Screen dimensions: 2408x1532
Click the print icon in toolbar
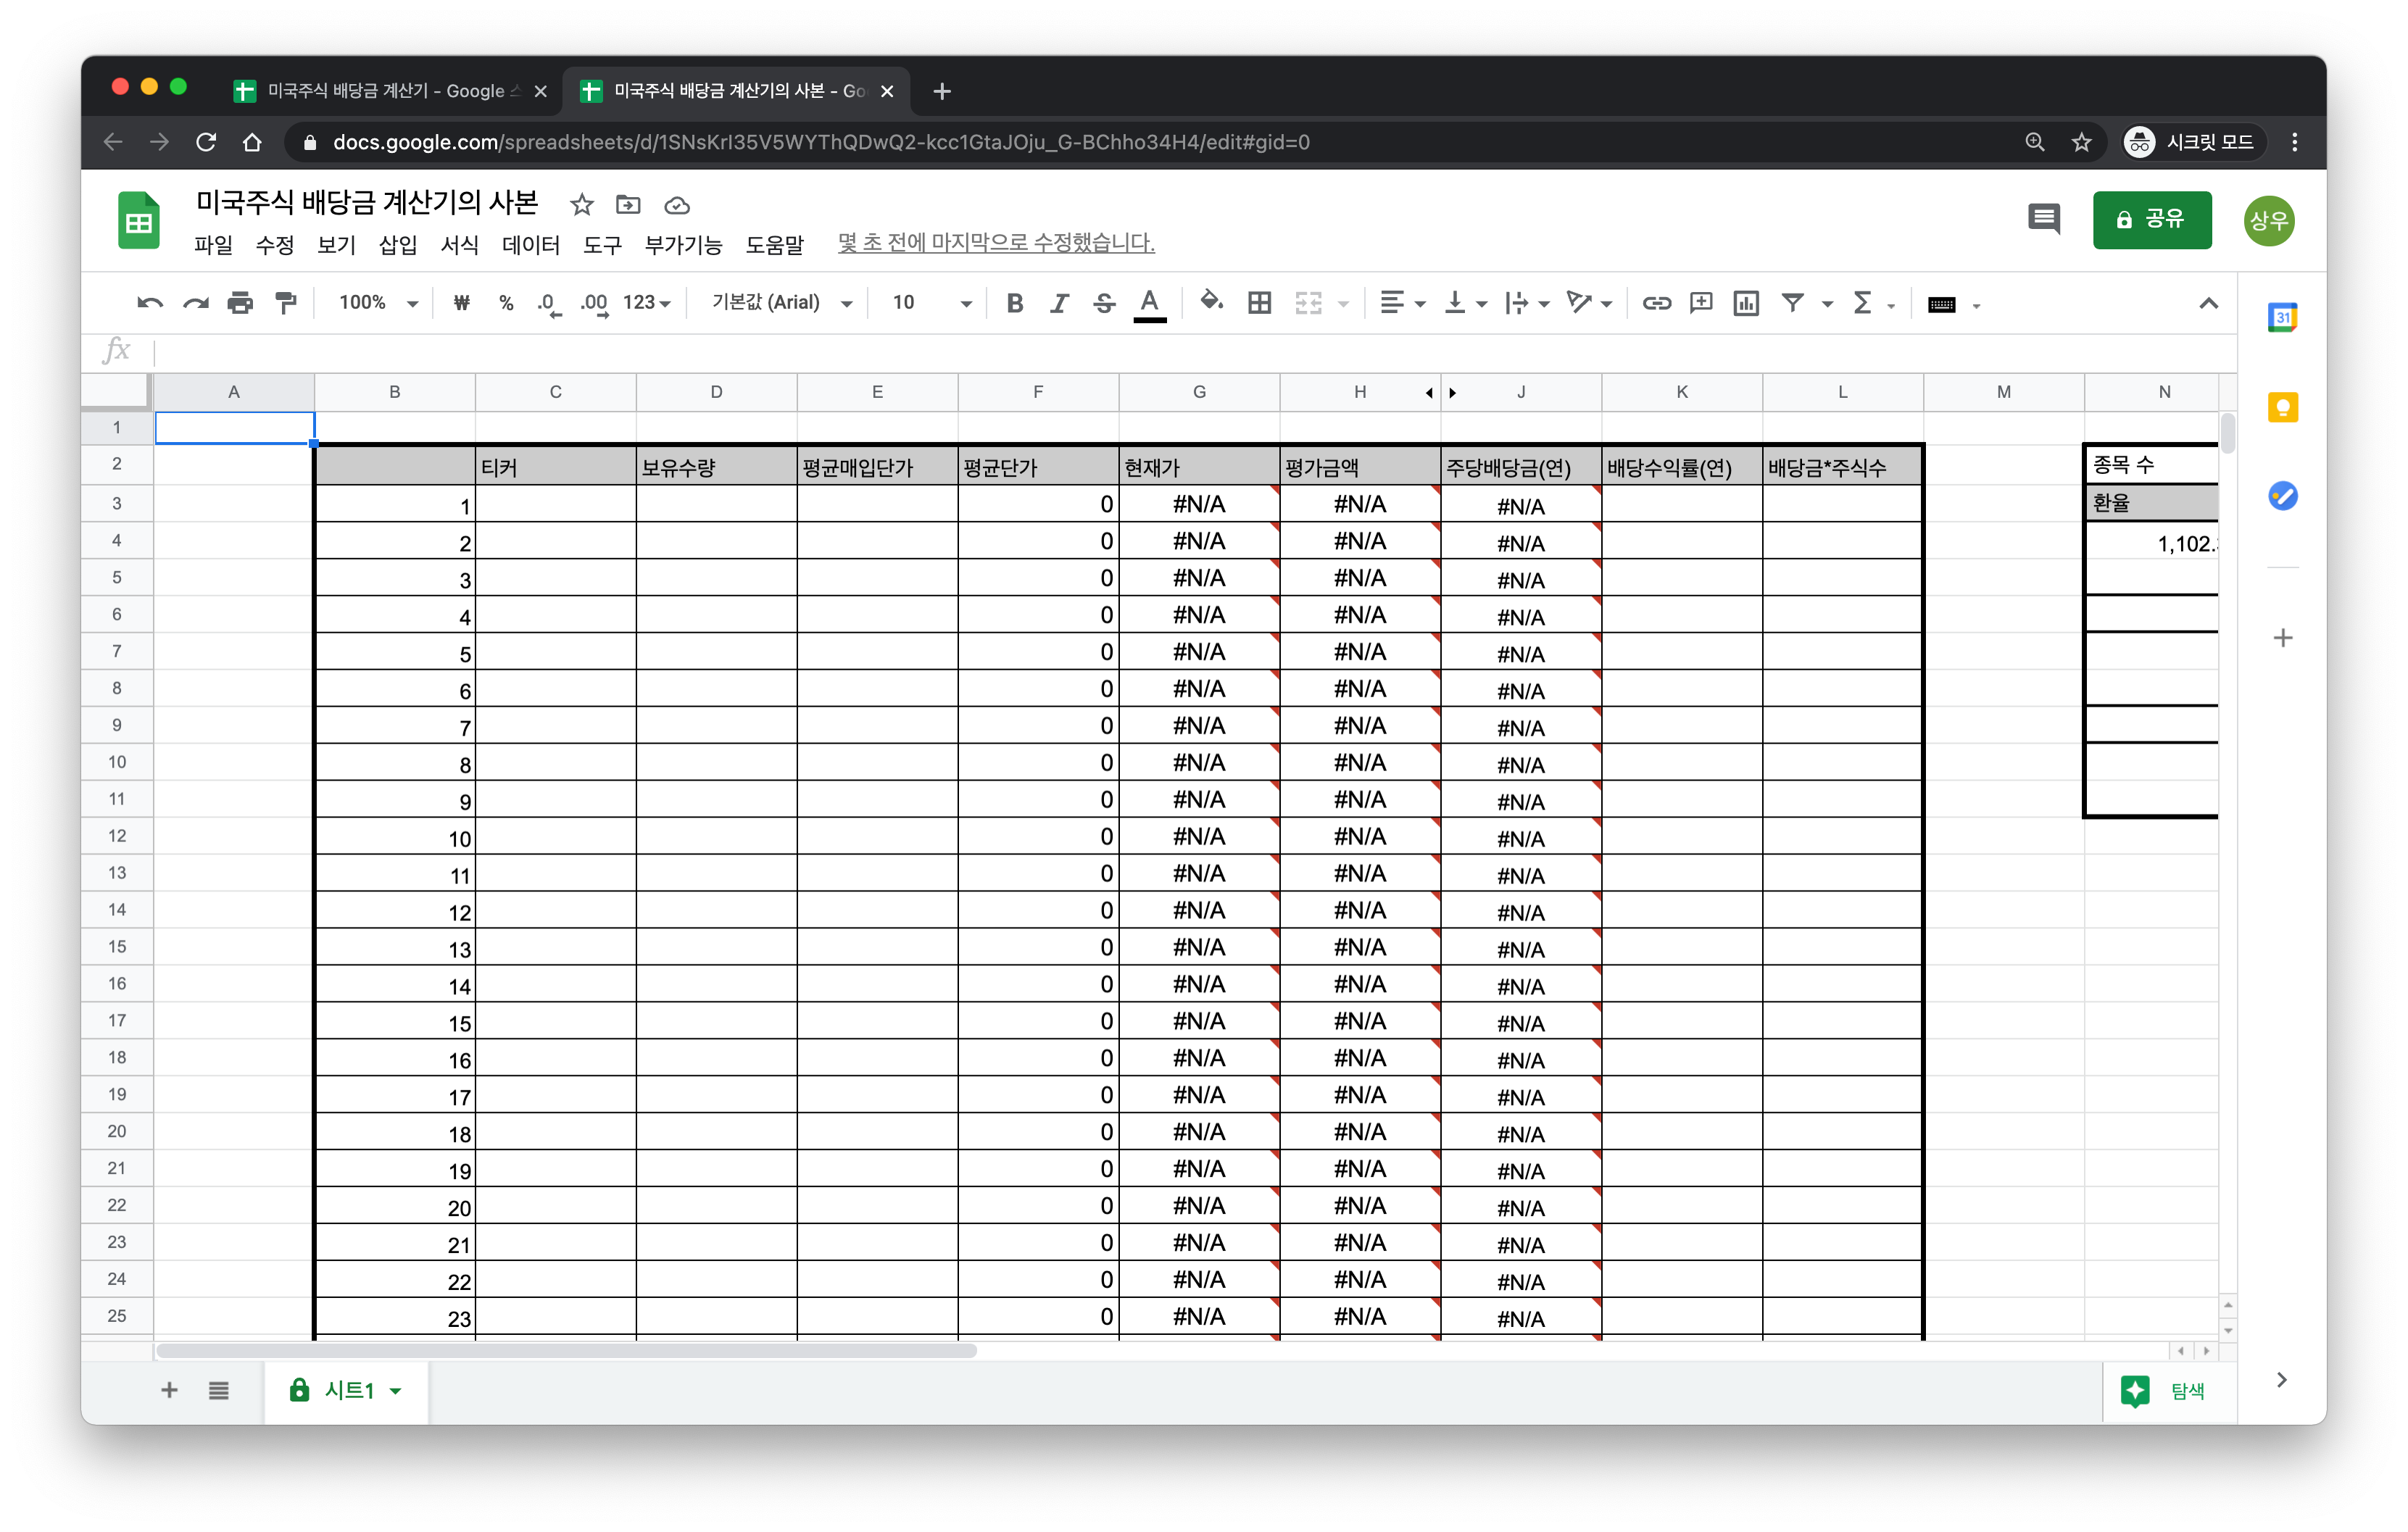tap(240, 303)
